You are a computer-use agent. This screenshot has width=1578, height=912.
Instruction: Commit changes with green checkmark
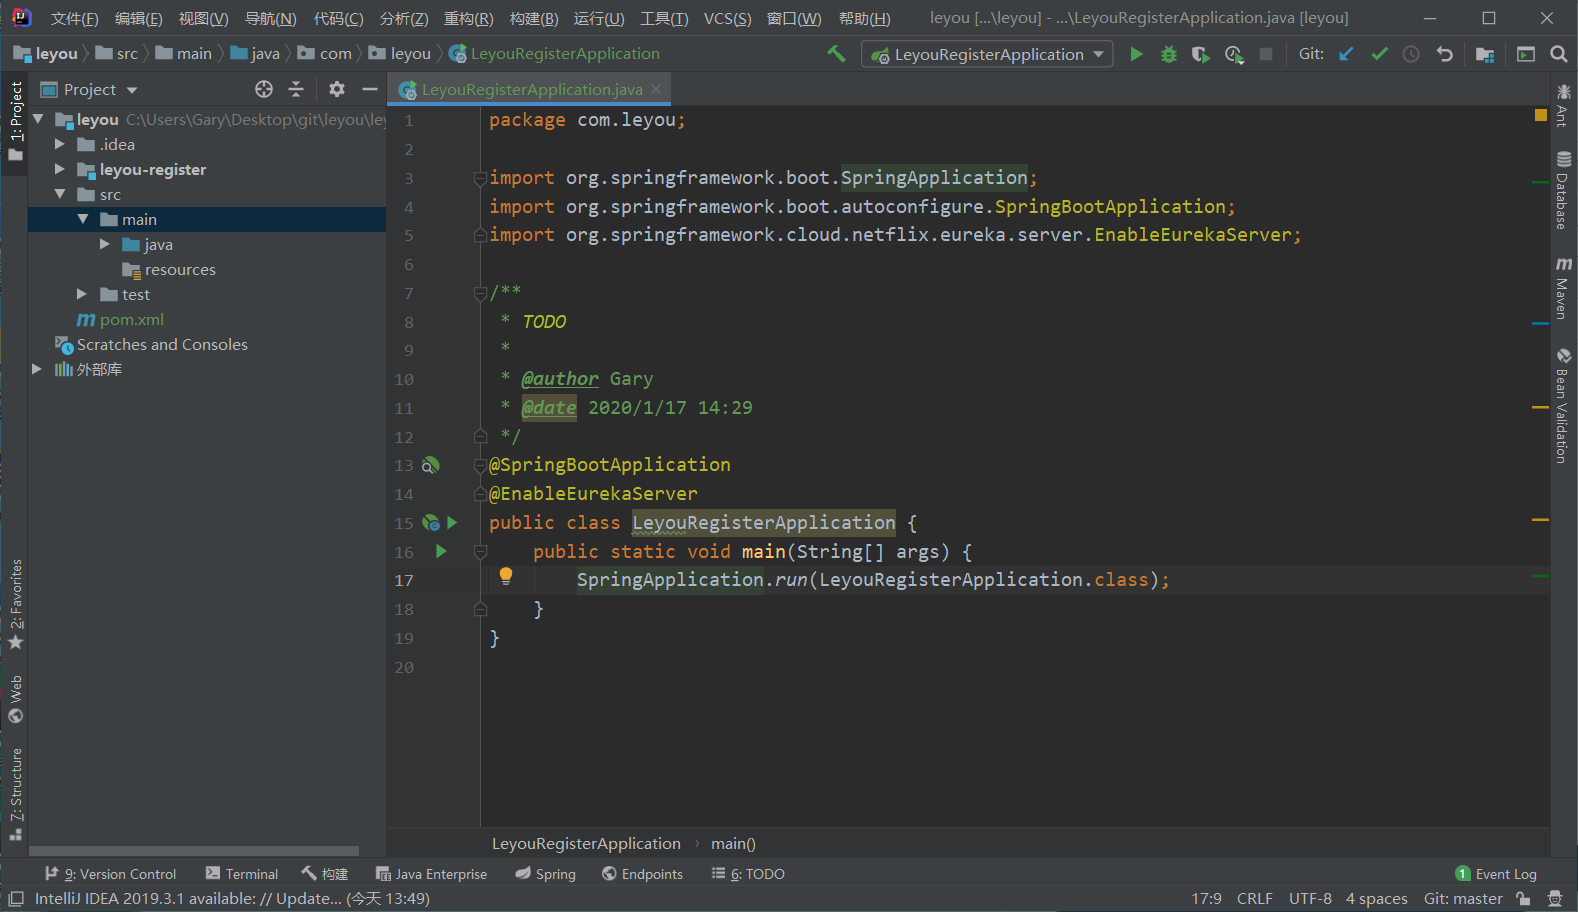(1379, 54)
